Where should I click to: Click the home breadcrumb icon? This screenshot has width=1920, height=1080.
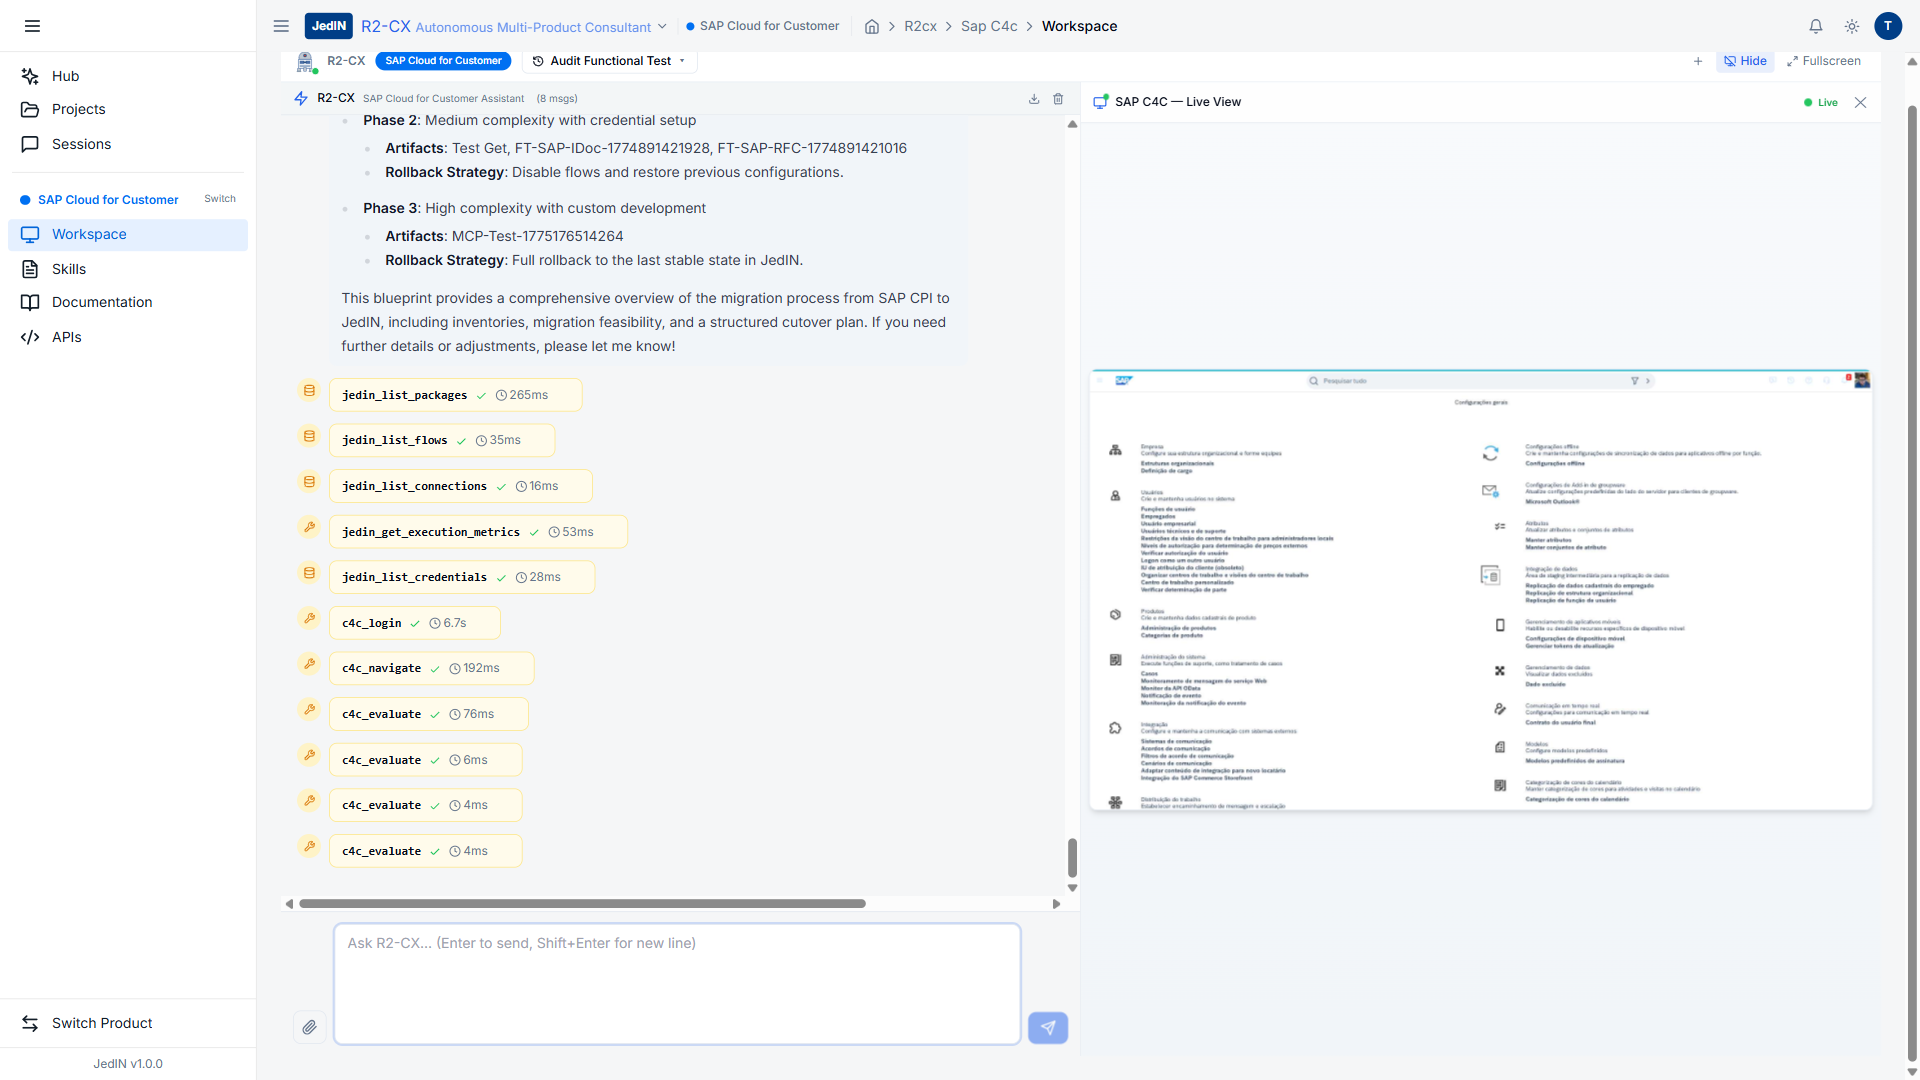click(872, 26)
